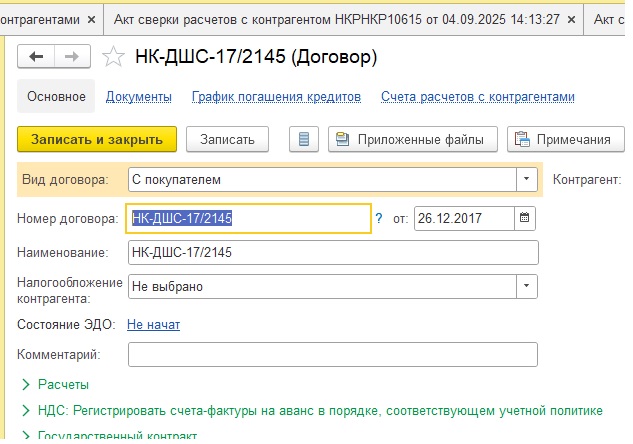
Task: Click the back navigation arrow
Action: coord(36,57)
